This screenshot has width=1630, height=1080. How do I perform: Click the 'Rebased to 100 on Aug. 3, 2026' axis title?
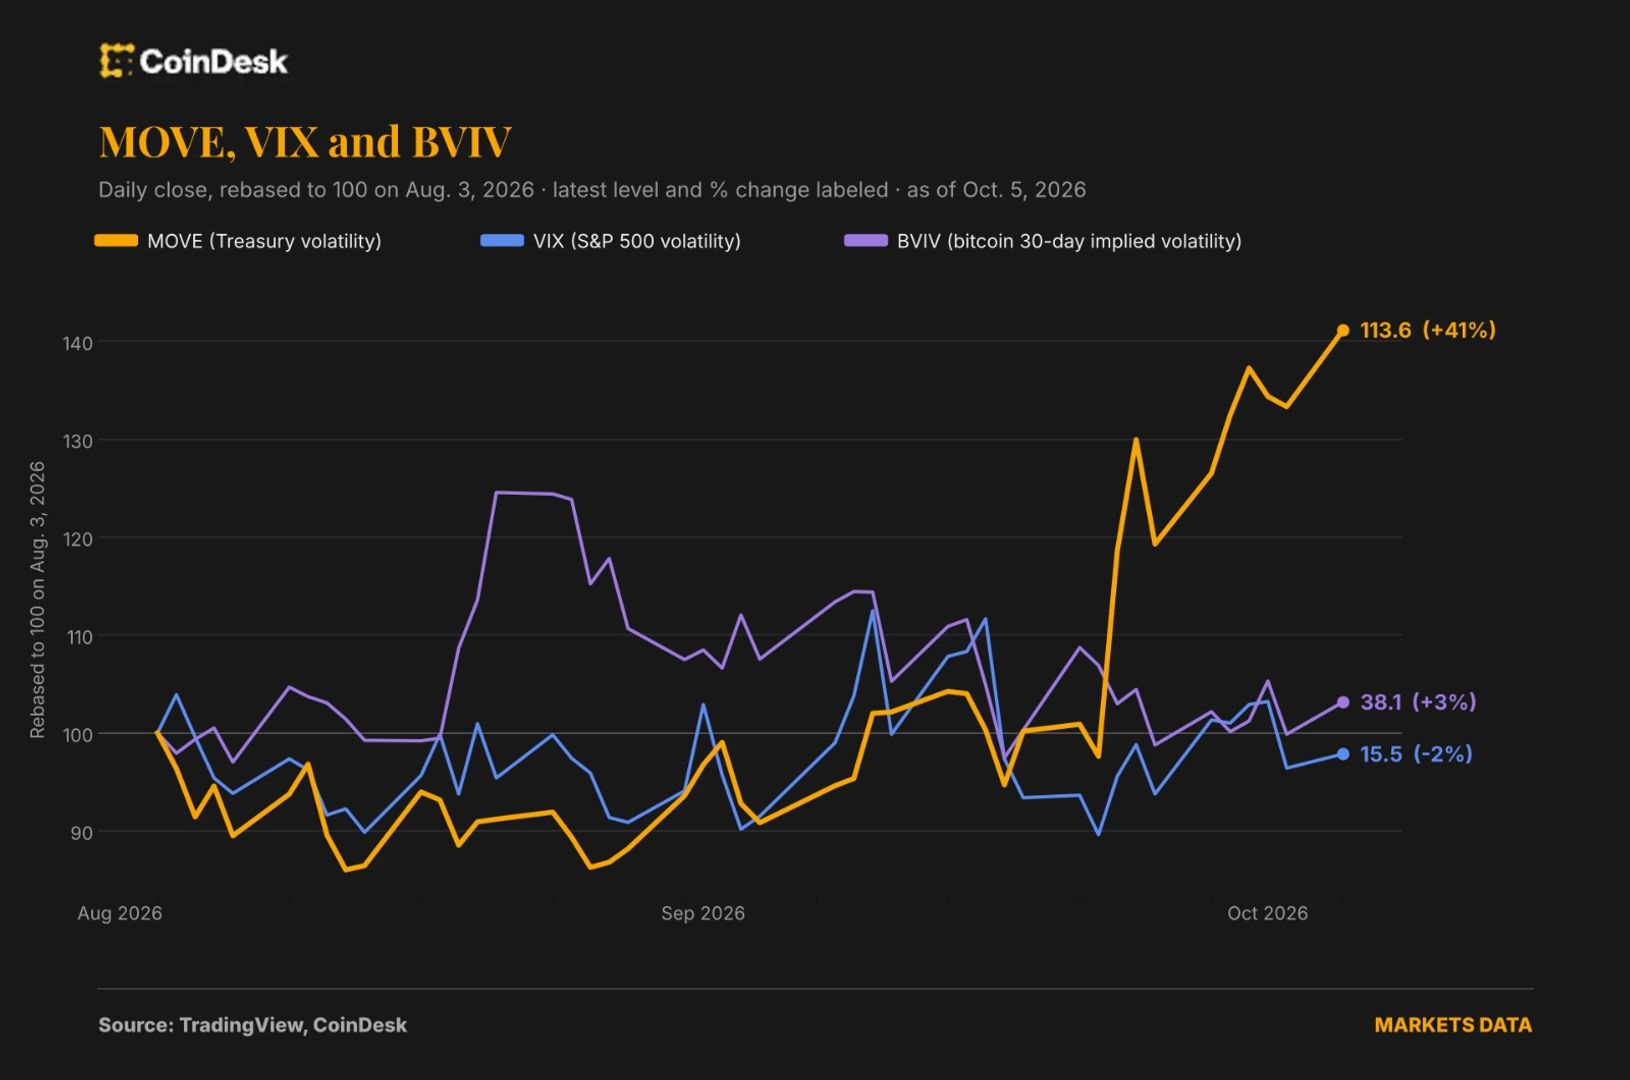(38, 600)
